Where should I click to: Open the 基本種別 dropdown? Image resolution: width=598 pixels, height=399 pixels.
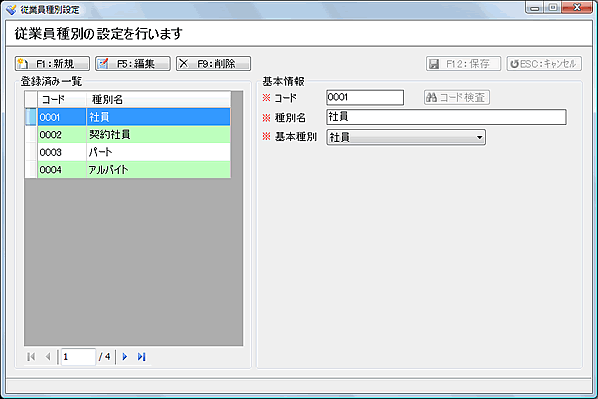(406, 137)
